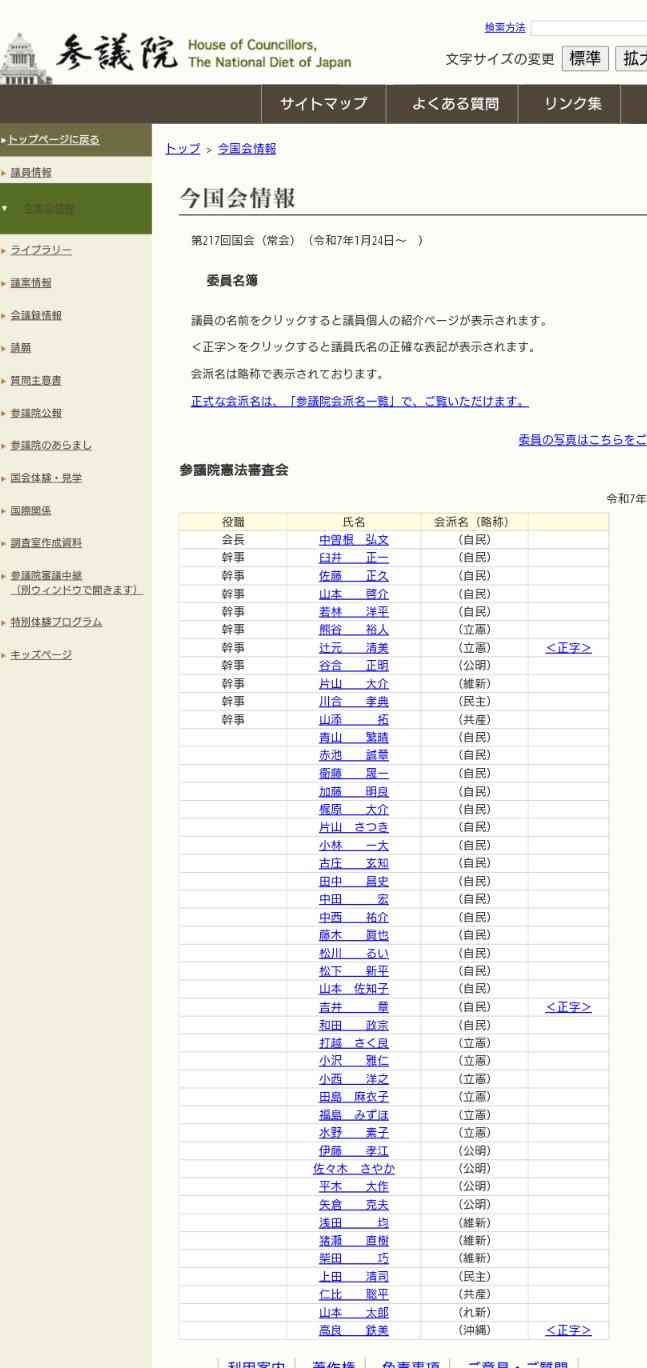Open 青山 繁晴's profile link

coord(353,738)
